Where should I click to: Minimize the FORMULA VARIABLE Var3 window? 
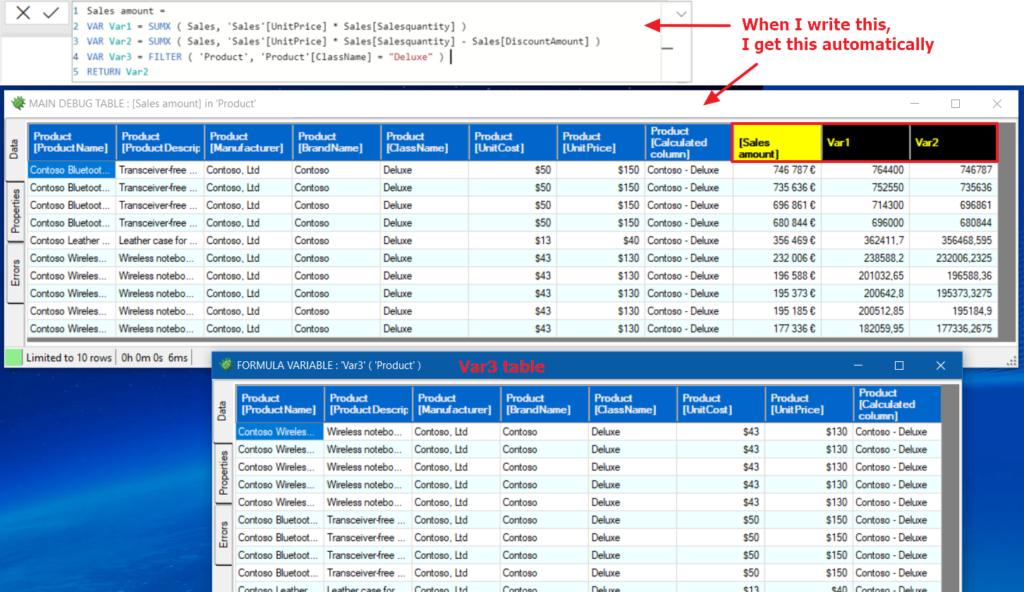click(858, 365)
